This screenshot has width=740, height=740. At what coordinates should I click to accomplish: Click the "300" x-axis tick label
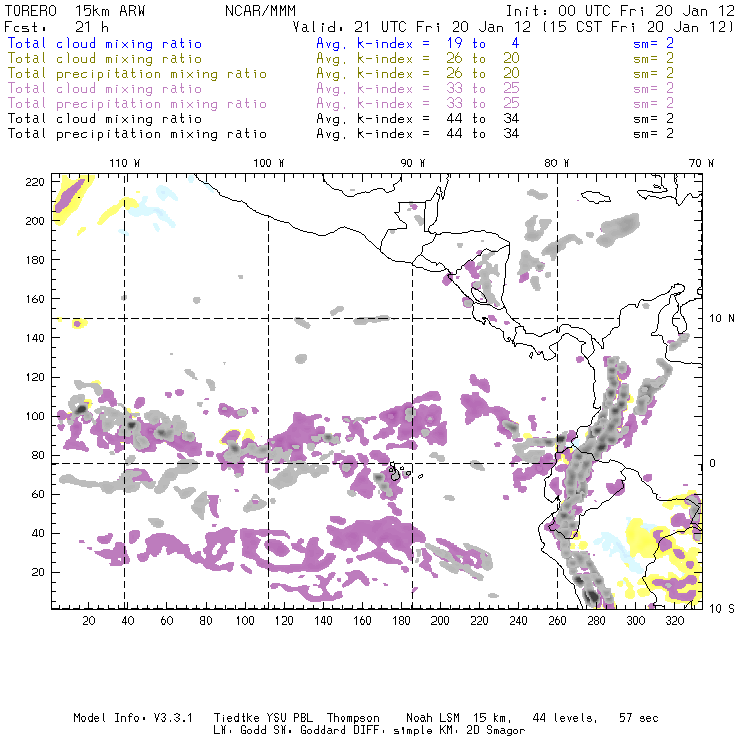click(x=636, y=621)
